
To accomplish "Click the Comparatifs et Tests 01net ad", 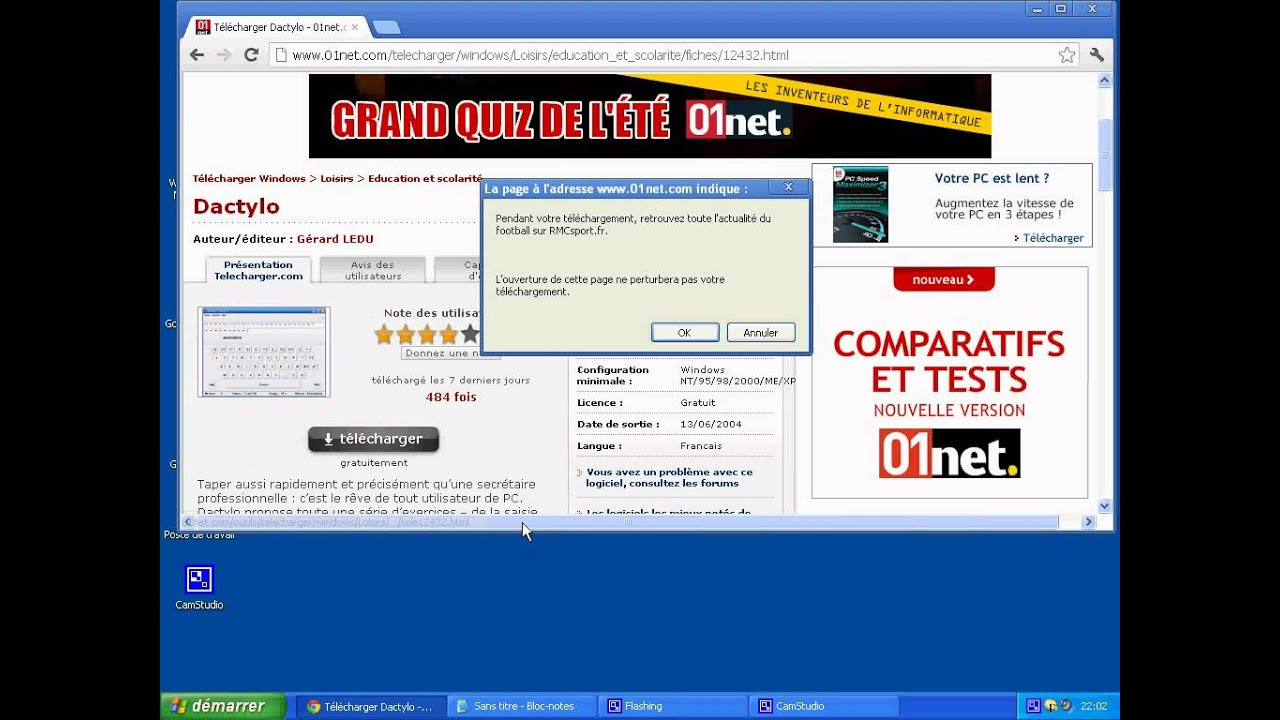I will (949, 382).
